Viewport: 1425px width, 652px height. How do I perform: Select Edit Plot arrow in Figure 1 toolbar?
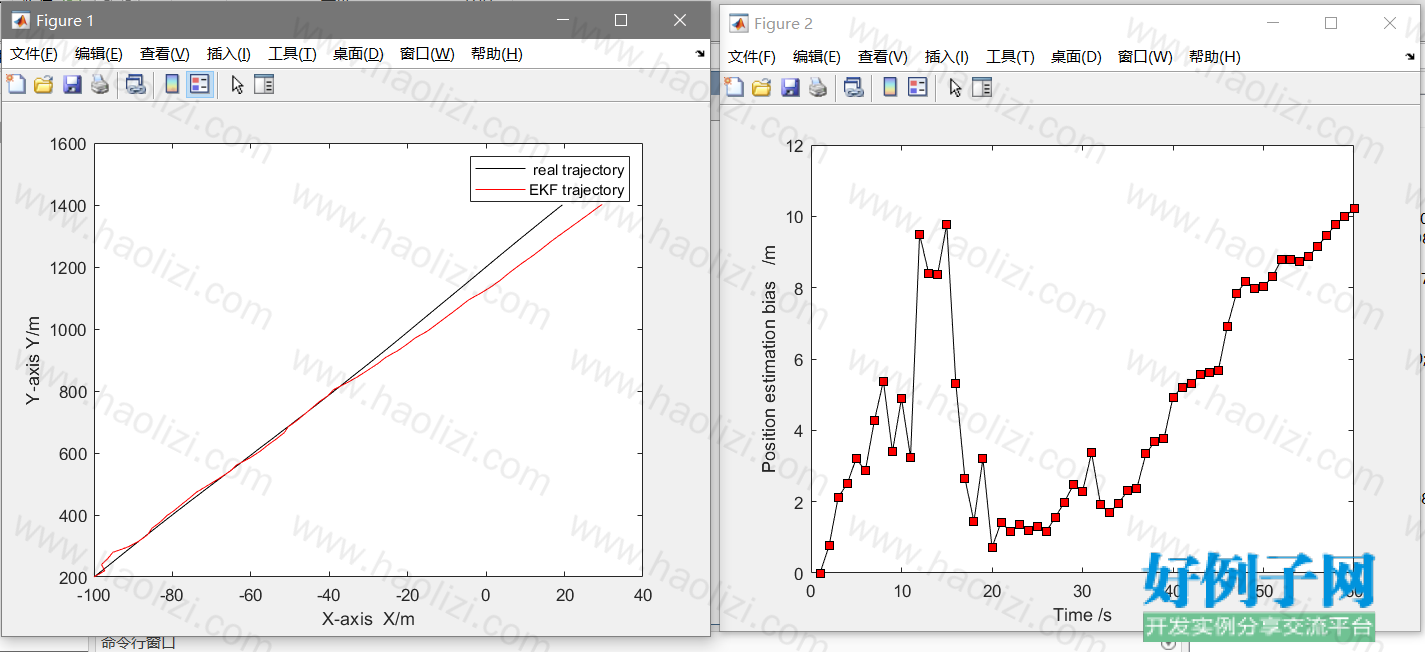pos(237,84)
